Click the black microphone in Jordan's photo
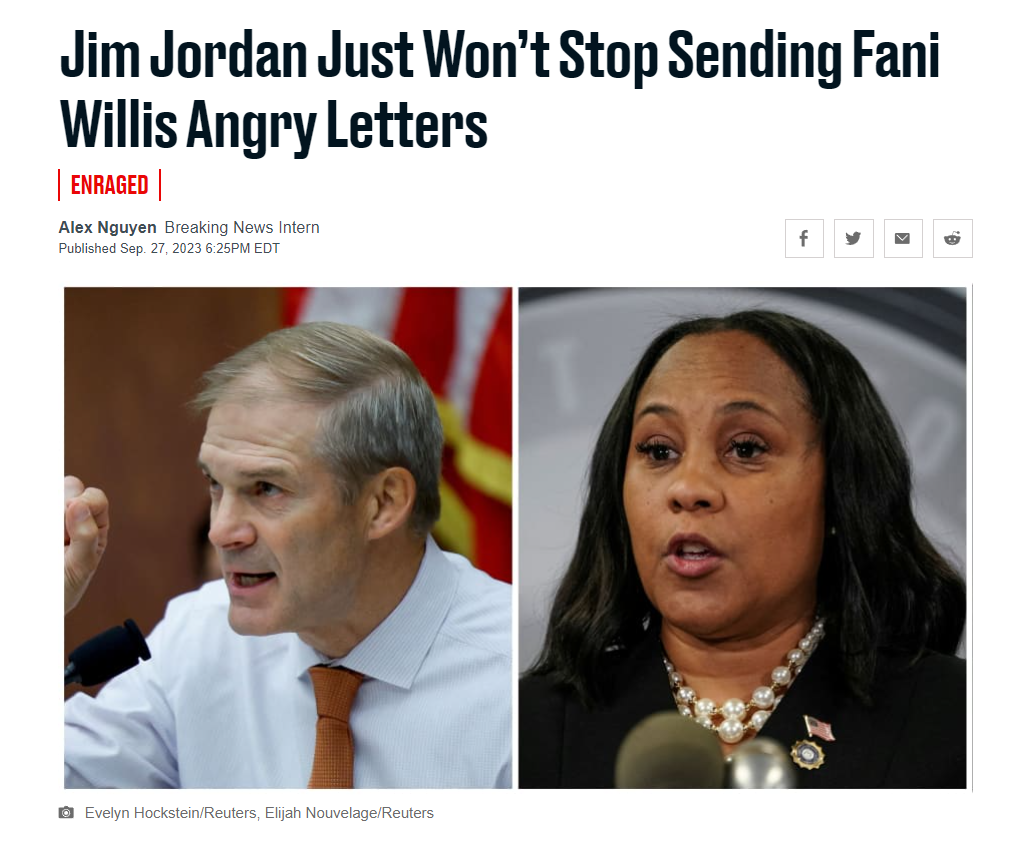 pos(108,653)
